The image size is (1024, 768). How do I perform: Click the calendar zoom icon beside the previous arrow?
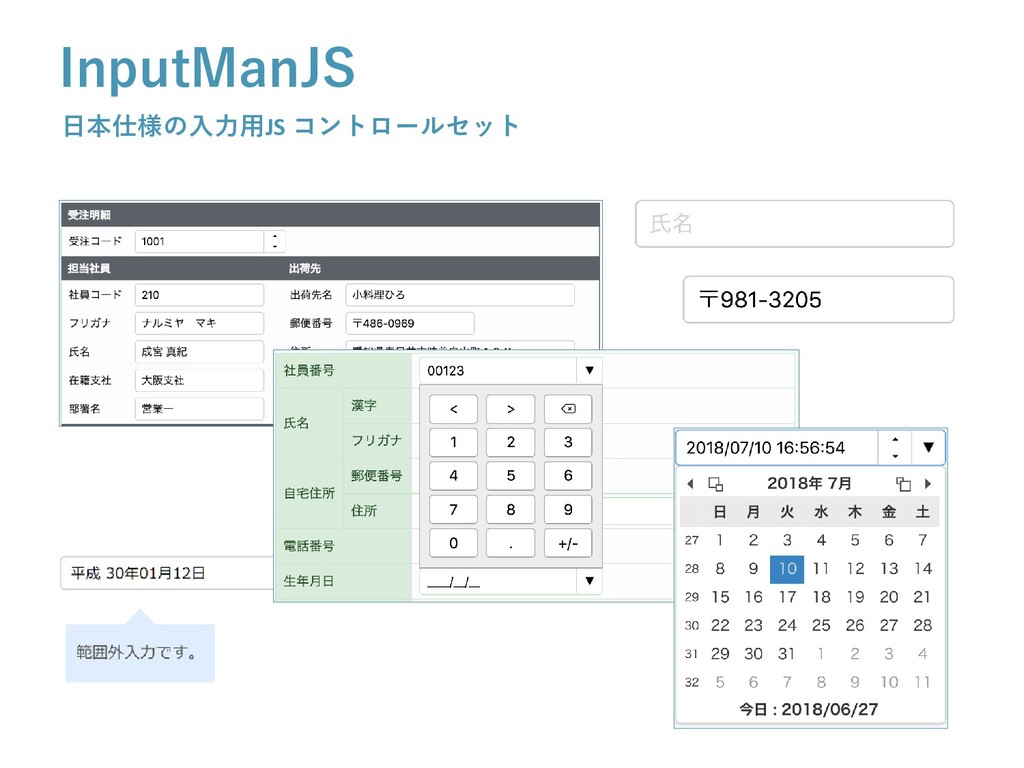tap(715, 484)
